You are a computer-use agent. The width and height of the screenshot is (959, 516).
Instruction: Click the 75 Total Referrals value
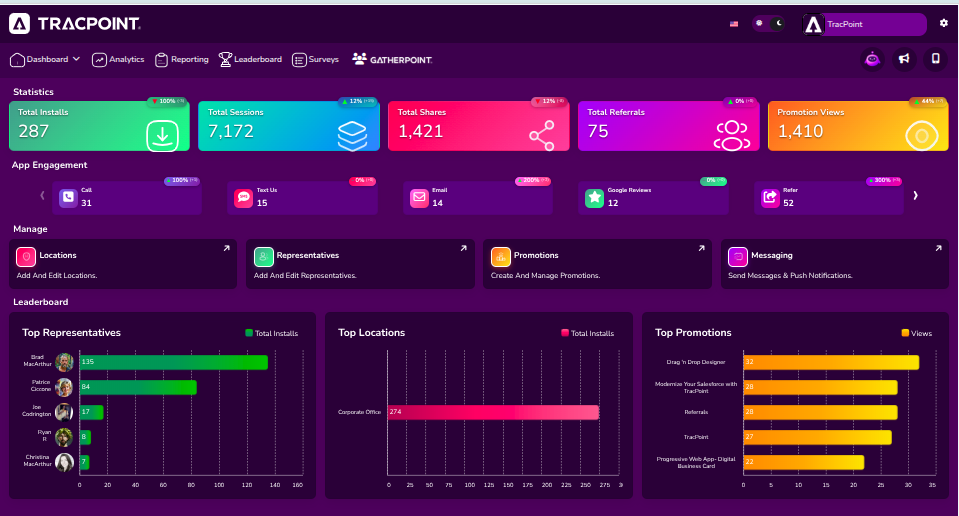point(598,131)
